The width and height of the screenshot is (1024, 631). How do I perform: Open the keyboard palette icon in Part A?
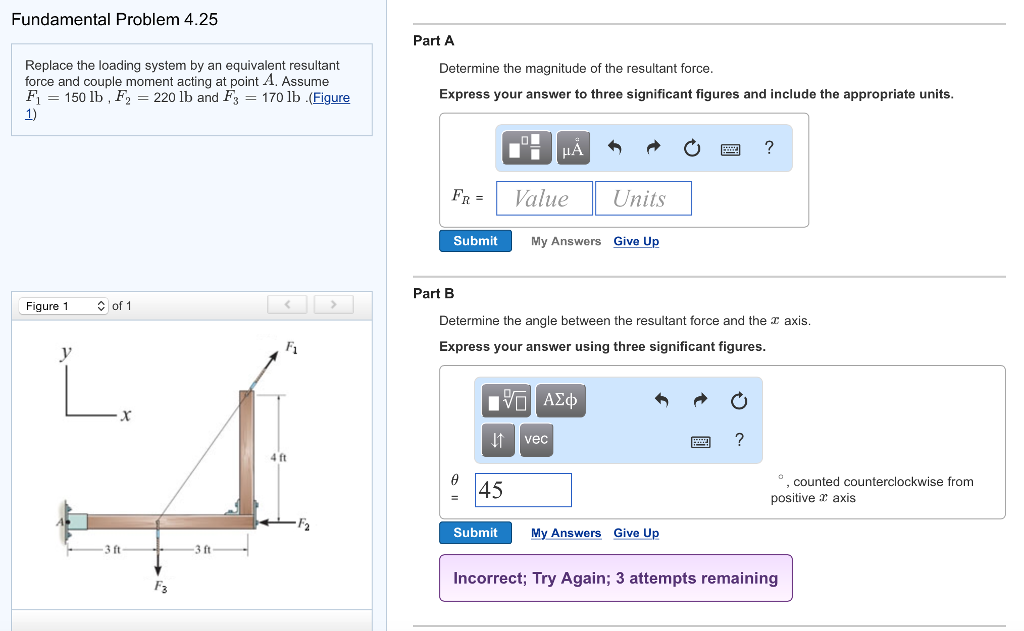[728, 148]
